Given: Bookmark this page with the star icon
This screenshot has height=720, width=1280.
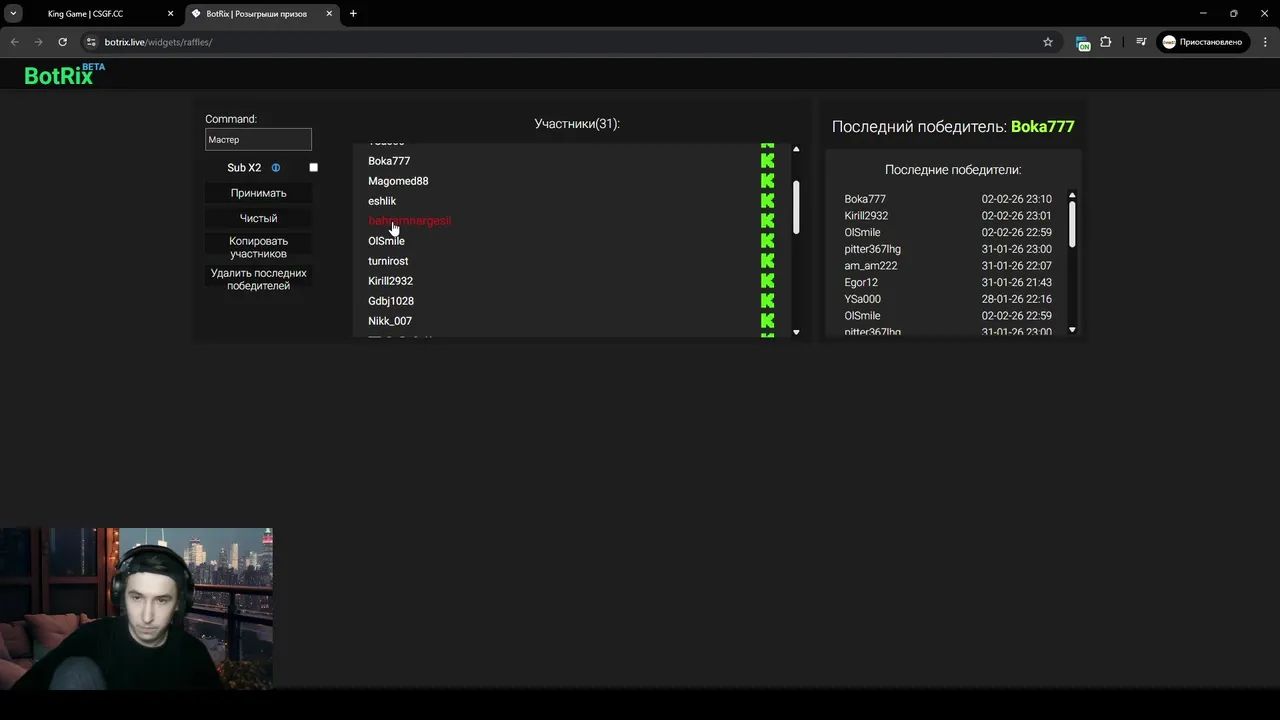Looking at the screenshot, I should pyautogui.click(x=1048, y=42).
